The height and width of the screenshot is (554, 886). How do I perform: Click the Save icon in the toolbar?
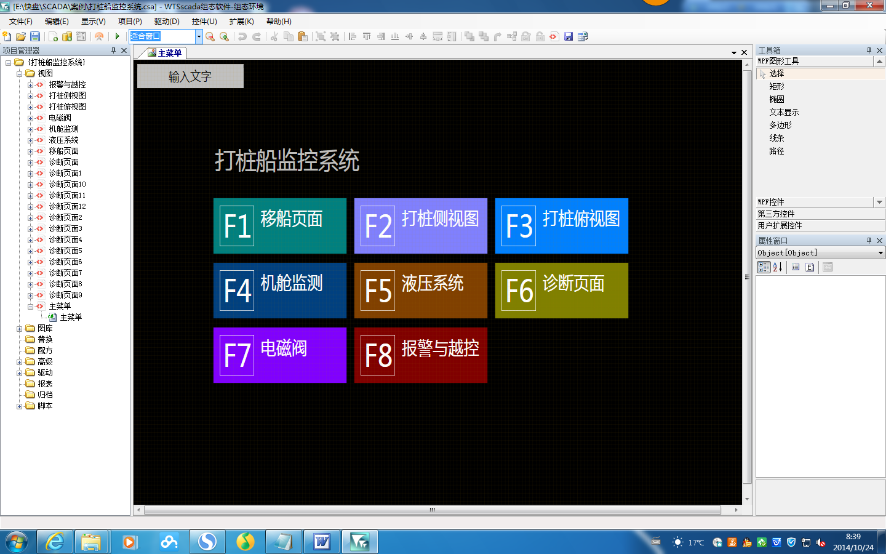point(35,36)
